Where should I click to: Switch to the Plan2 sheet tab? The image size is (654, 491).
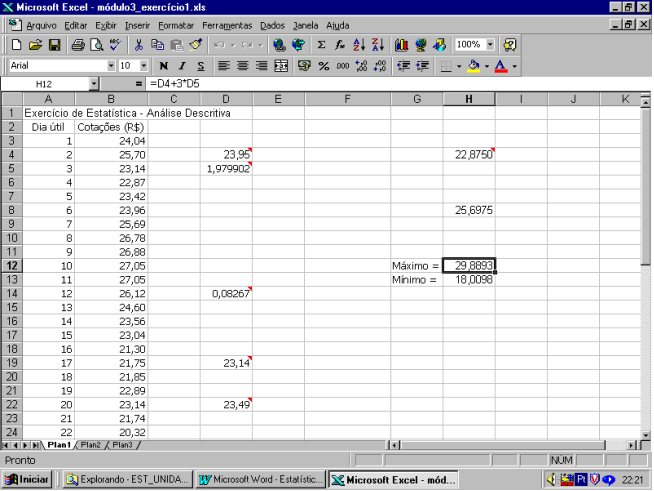[x=91, y=444]
